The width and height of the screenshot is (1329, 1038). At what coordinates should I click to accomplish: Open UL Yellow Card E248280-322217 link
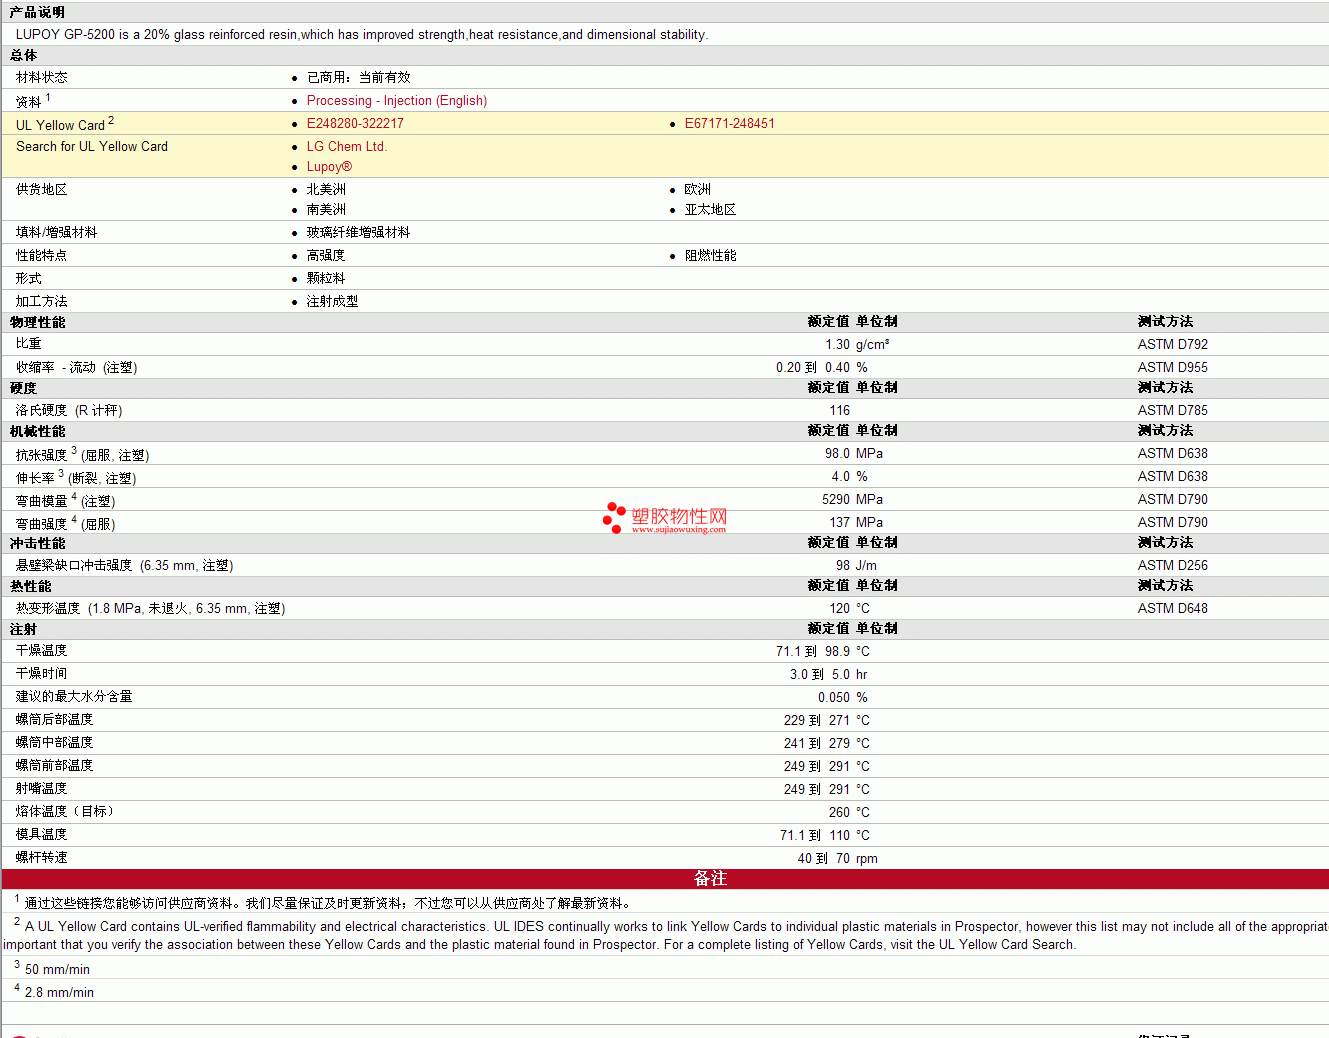[355, 124]
